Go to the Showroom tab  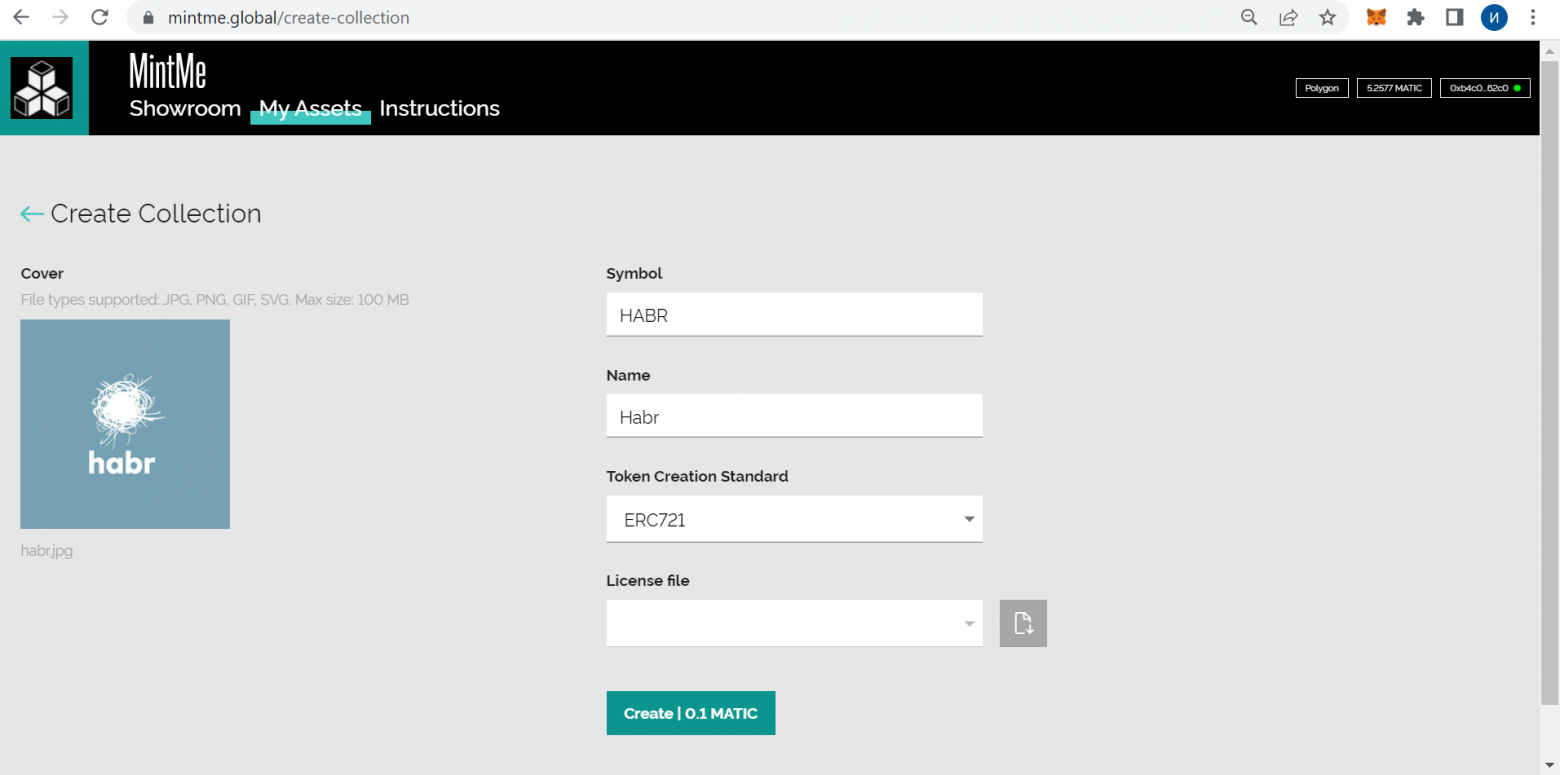[x=185, y=108]
